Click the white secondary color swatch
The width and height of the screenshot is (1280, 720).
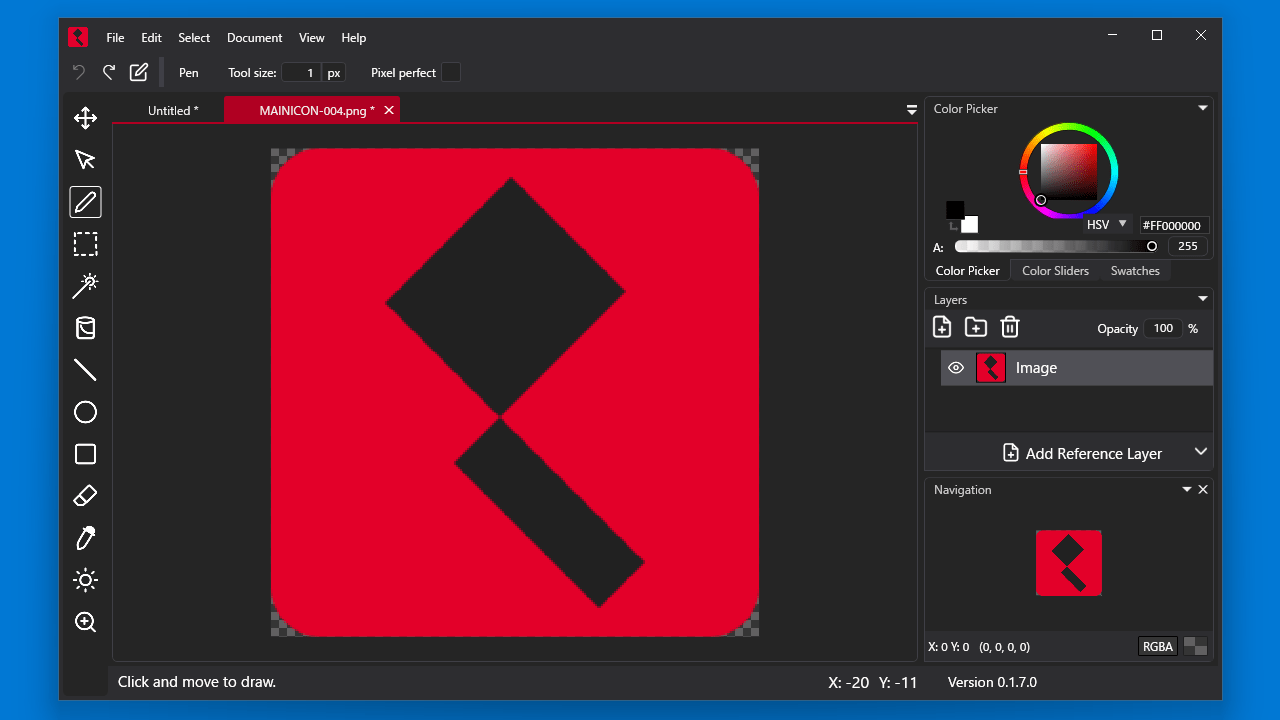tap(970, 224)
